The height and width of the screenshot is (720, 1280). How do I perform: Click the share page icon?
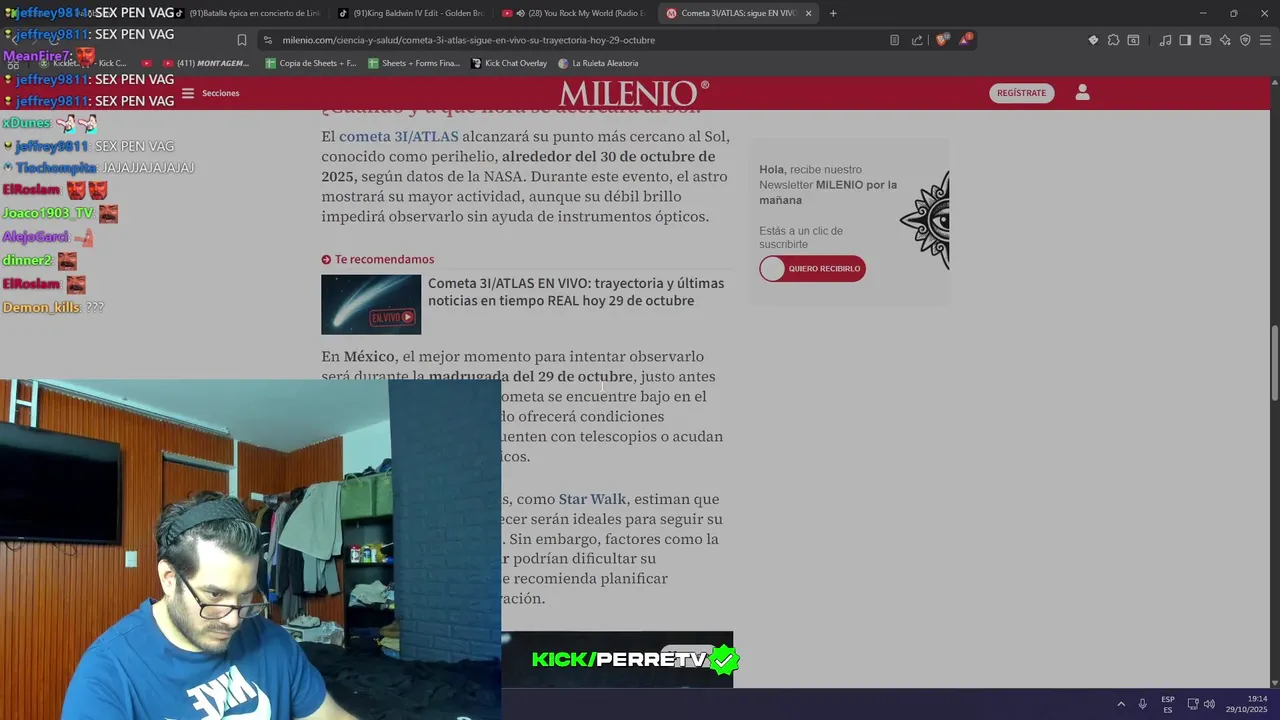917,40
